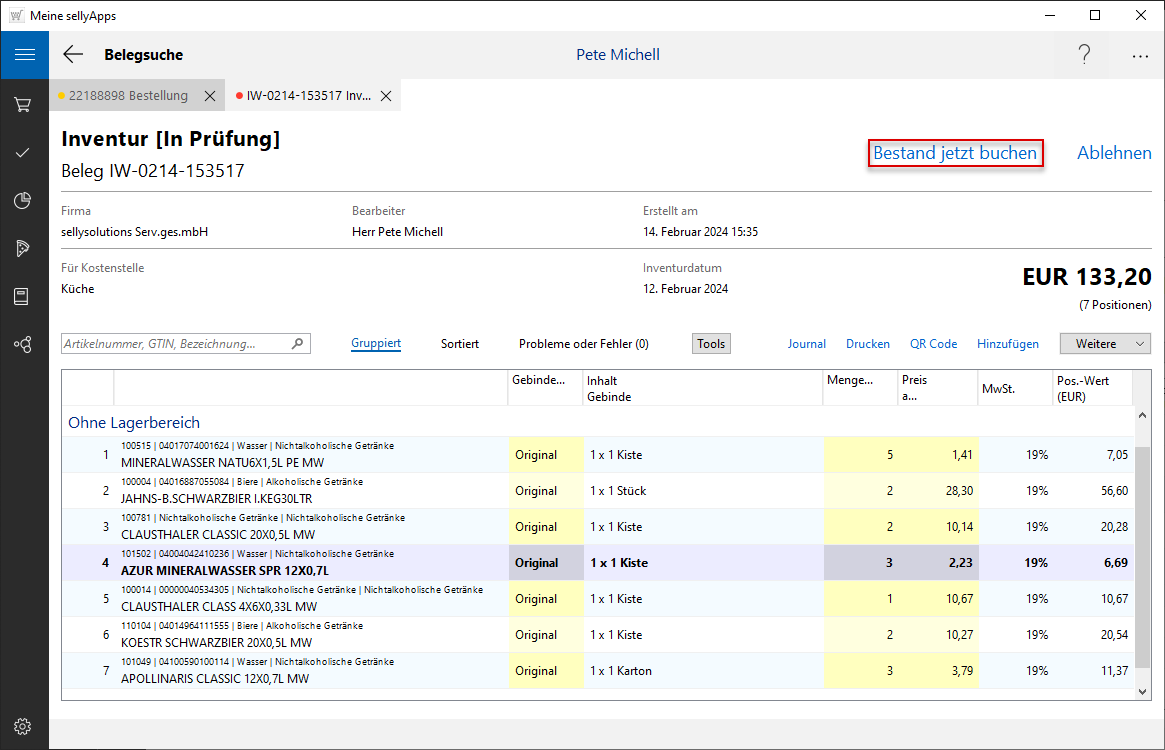1165x750 pixels.
Task: Show Probleme oder Fehler filter
Action: 583,344
